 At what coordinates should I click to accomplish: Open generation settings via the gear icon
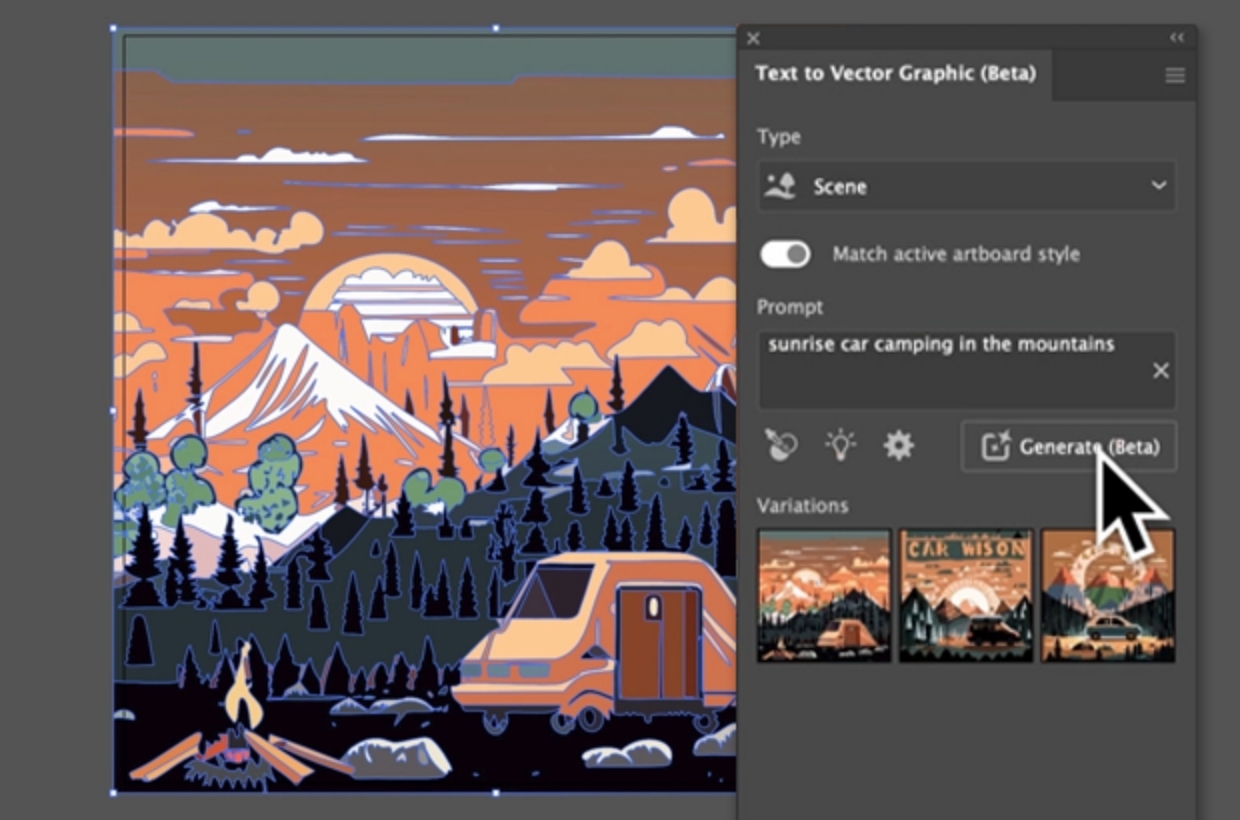click(897, 447)
